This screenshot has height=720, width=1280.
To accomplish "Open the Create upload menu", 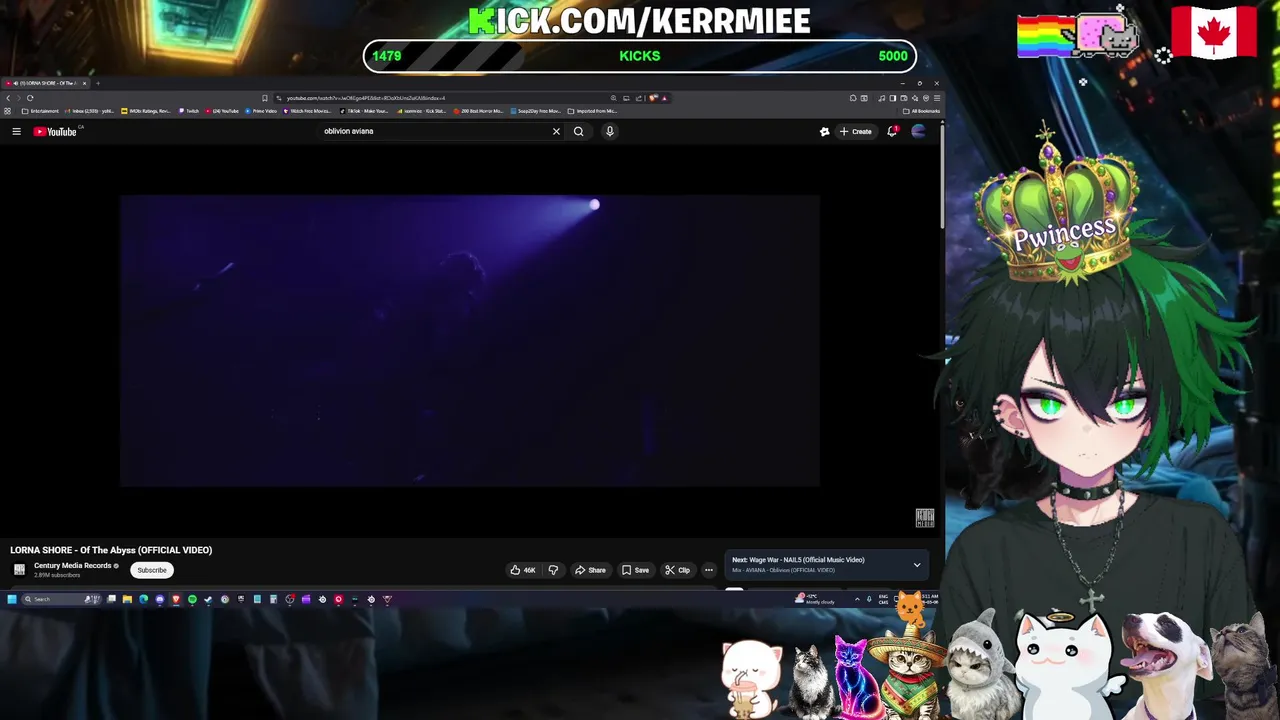I will (x=856, y=131).
